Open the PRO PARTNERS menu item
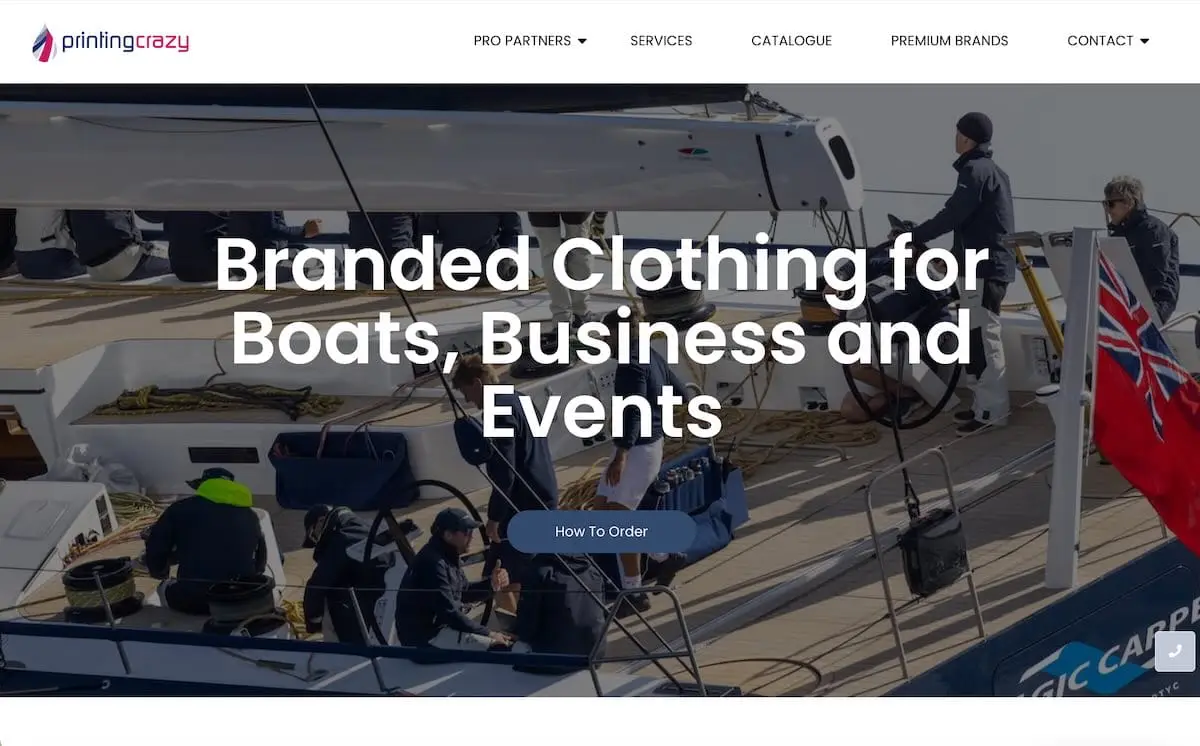 pyautogui.click(x=522, y=41)
